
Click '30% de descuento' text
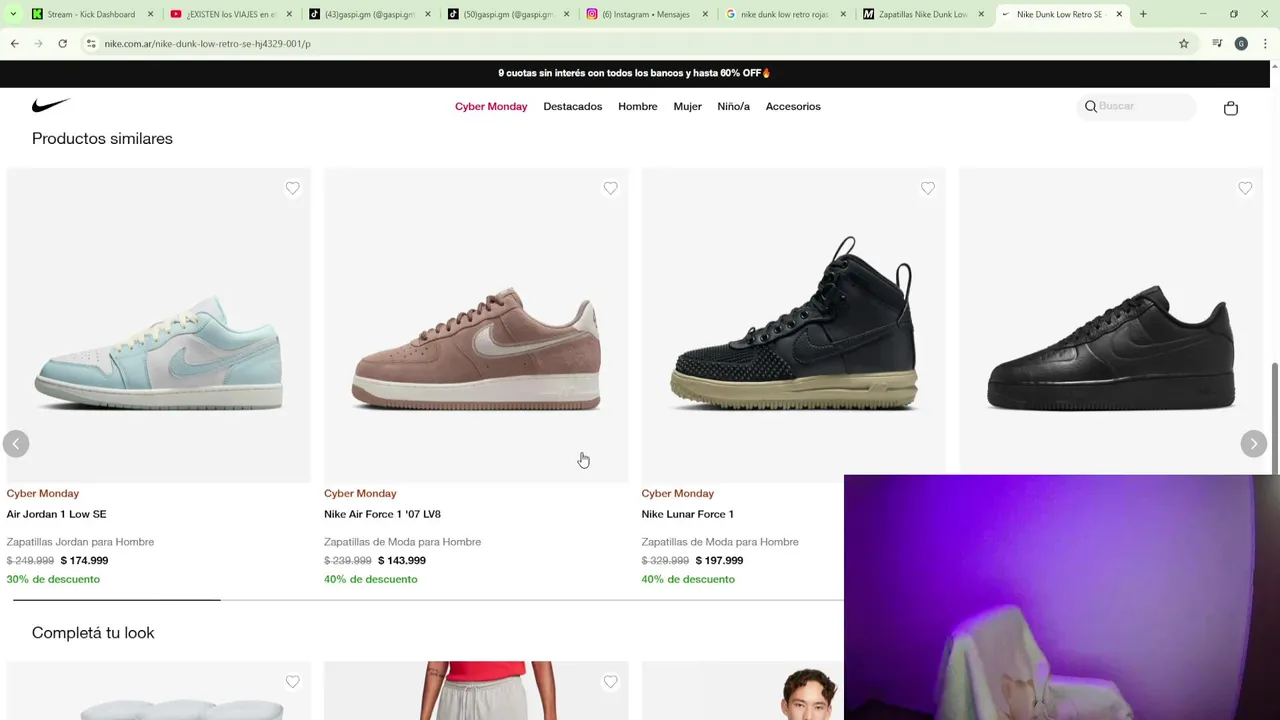tap(53, 579)
